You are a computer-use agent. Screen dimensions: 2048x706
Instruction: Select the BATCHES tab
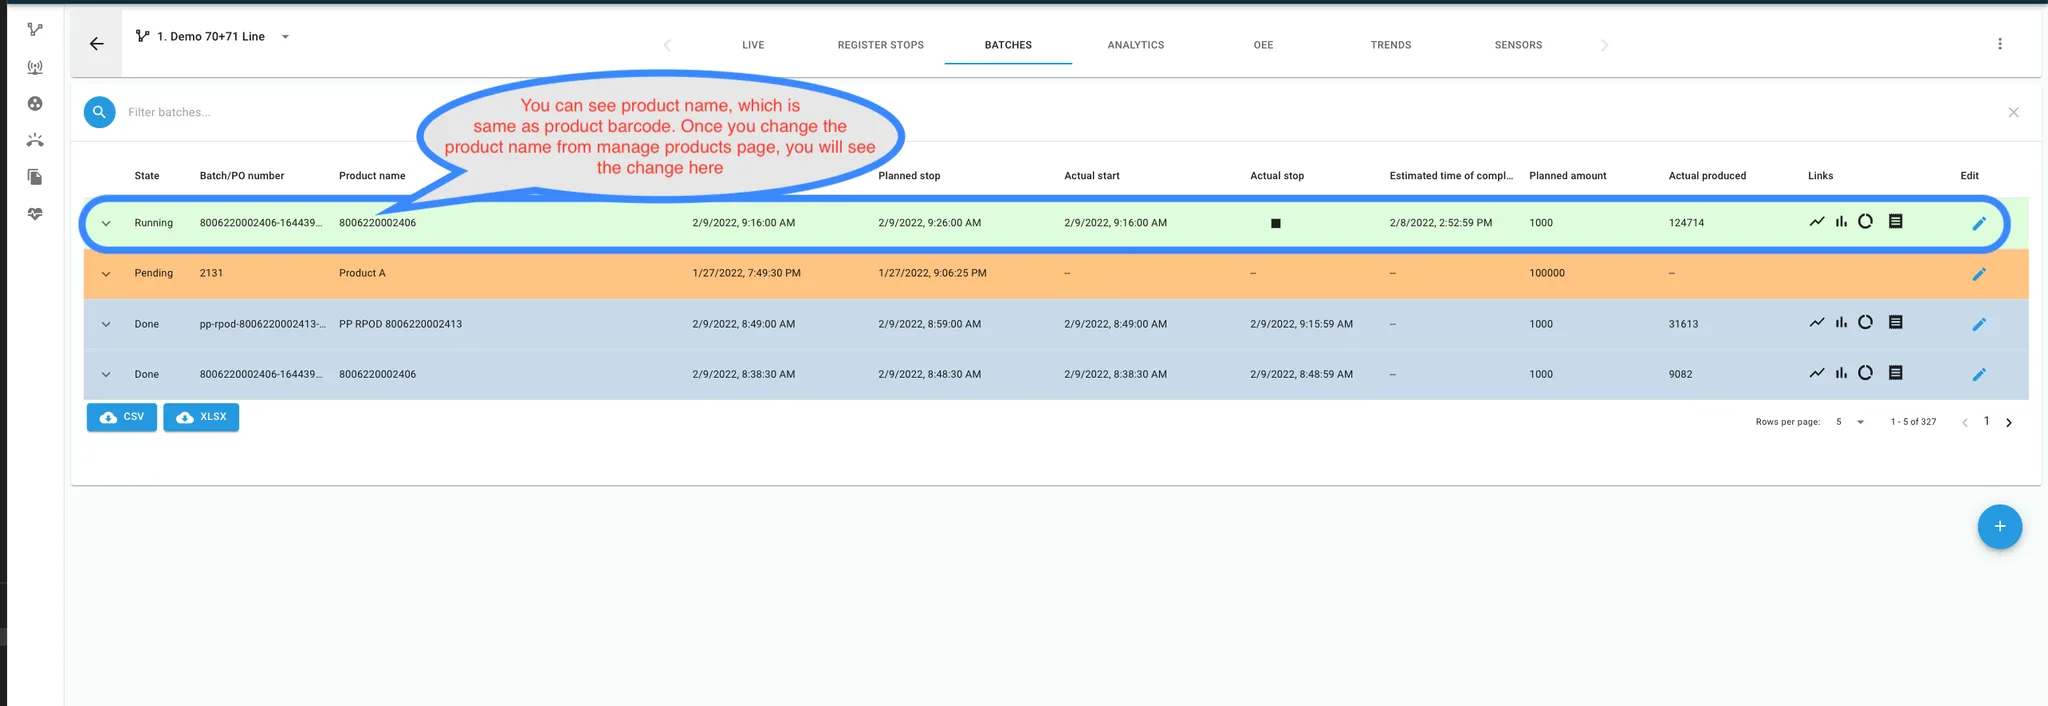(x=1008, y=45)
